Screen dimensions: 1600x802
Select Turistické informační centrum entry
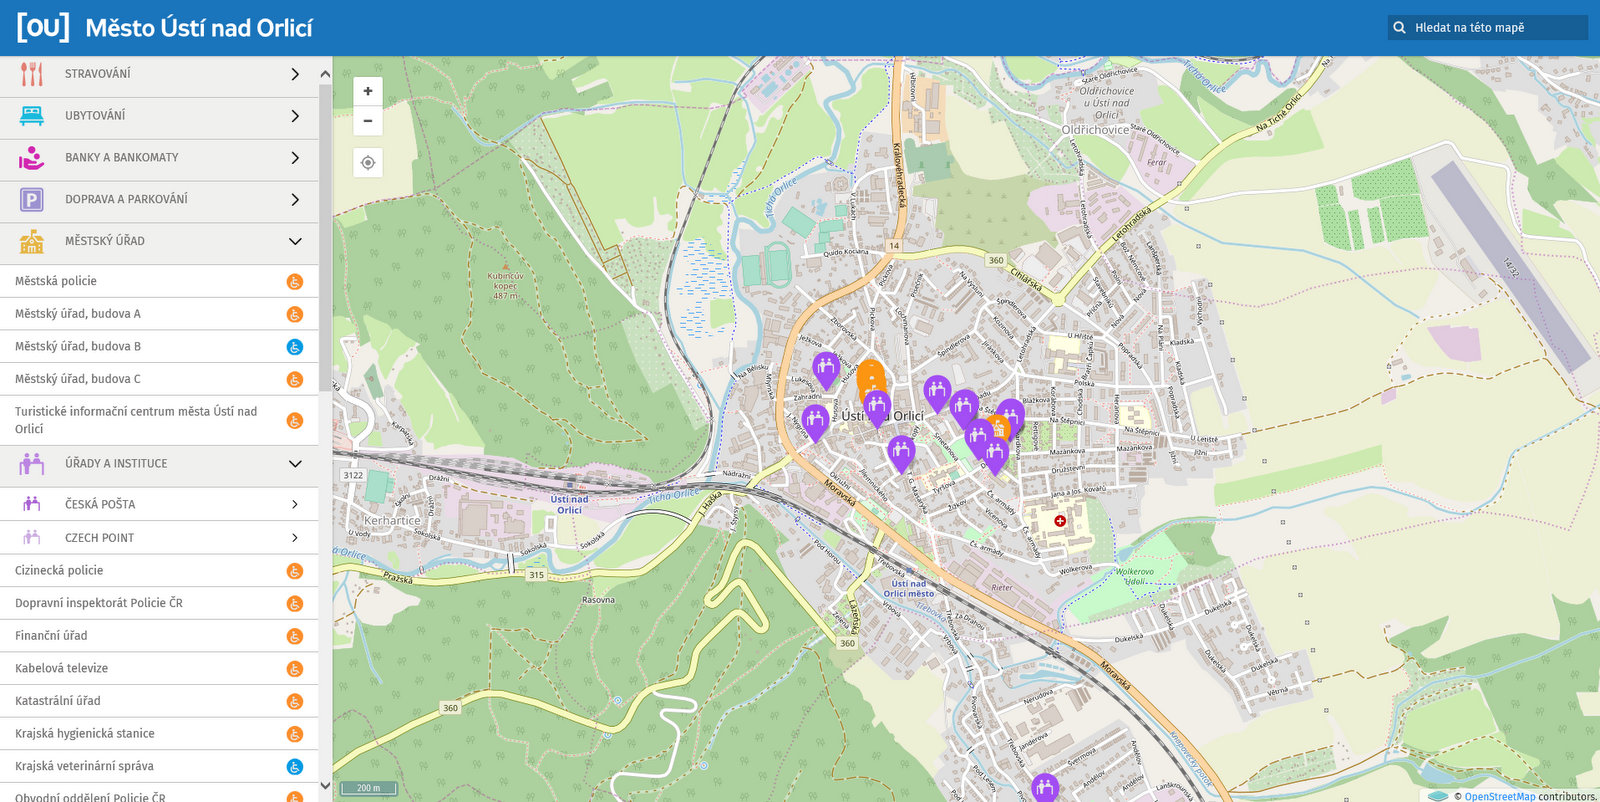pos(136,420)
